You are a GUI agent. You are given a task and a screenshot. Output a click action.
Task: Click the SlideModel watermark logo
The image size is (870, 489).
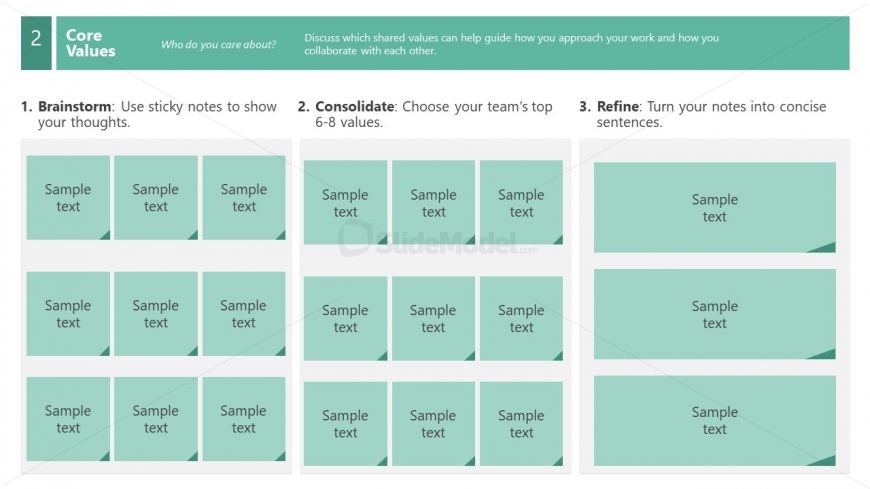438,240
